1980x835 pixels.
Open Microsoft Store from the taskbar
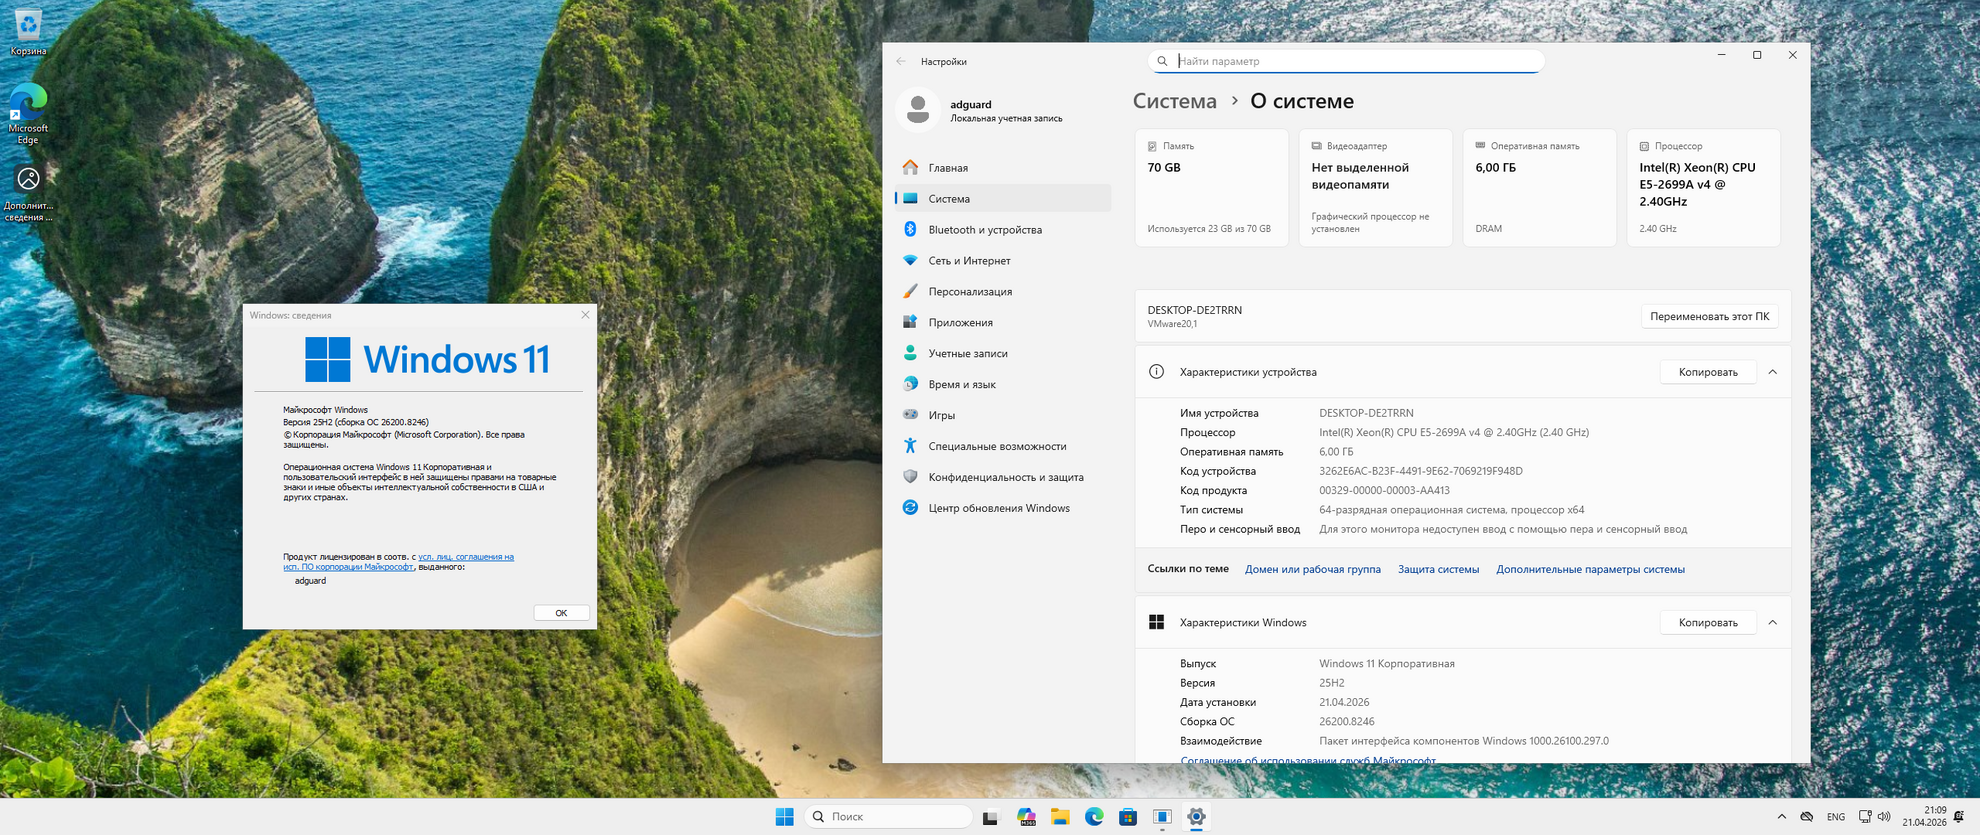[x=1128, y=817]
